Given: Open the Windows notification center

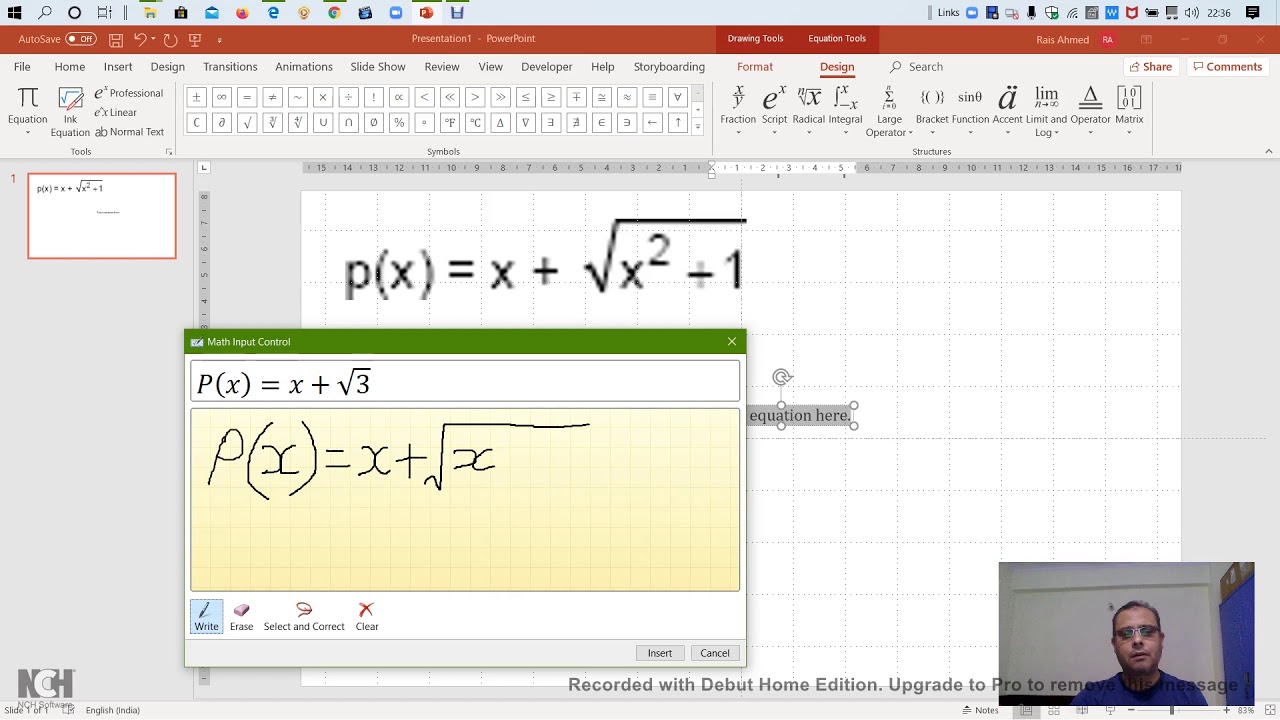Looking at the screenshot, I should click(1253, 13).
